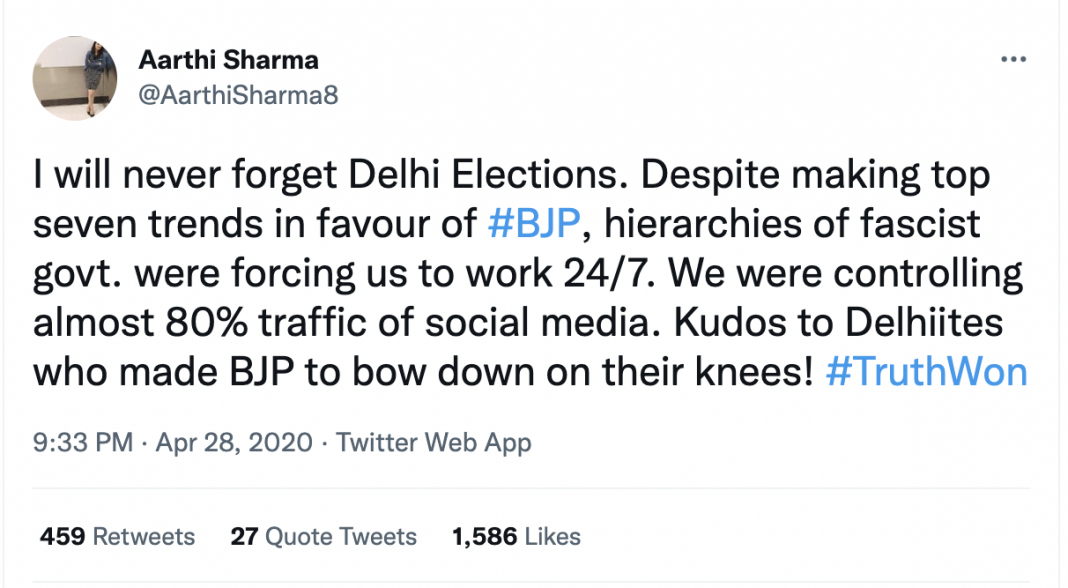Follow the #TruthWon hashtag link
1068x588 pixels.
927,372
